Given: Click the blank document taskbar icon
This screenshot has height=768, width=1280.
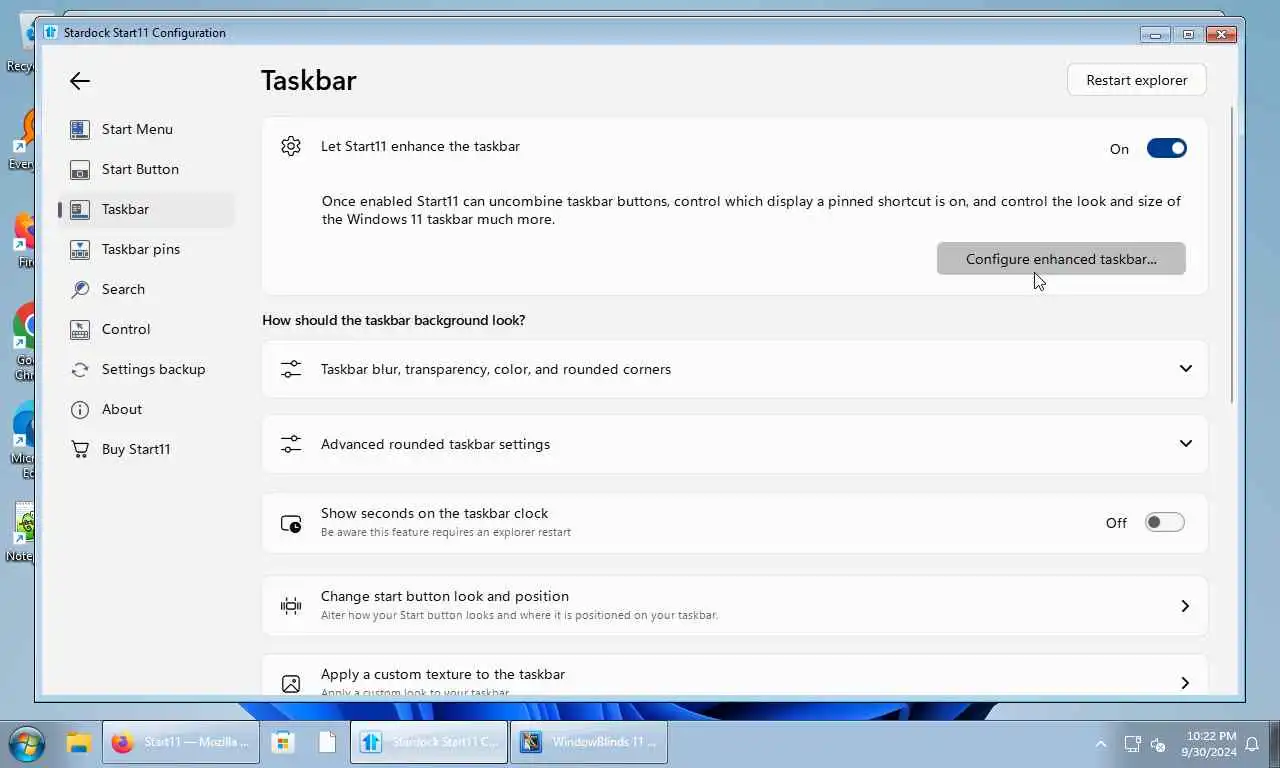Looking at the screenshot, I should pyautogui.click(x=327, y=743).
